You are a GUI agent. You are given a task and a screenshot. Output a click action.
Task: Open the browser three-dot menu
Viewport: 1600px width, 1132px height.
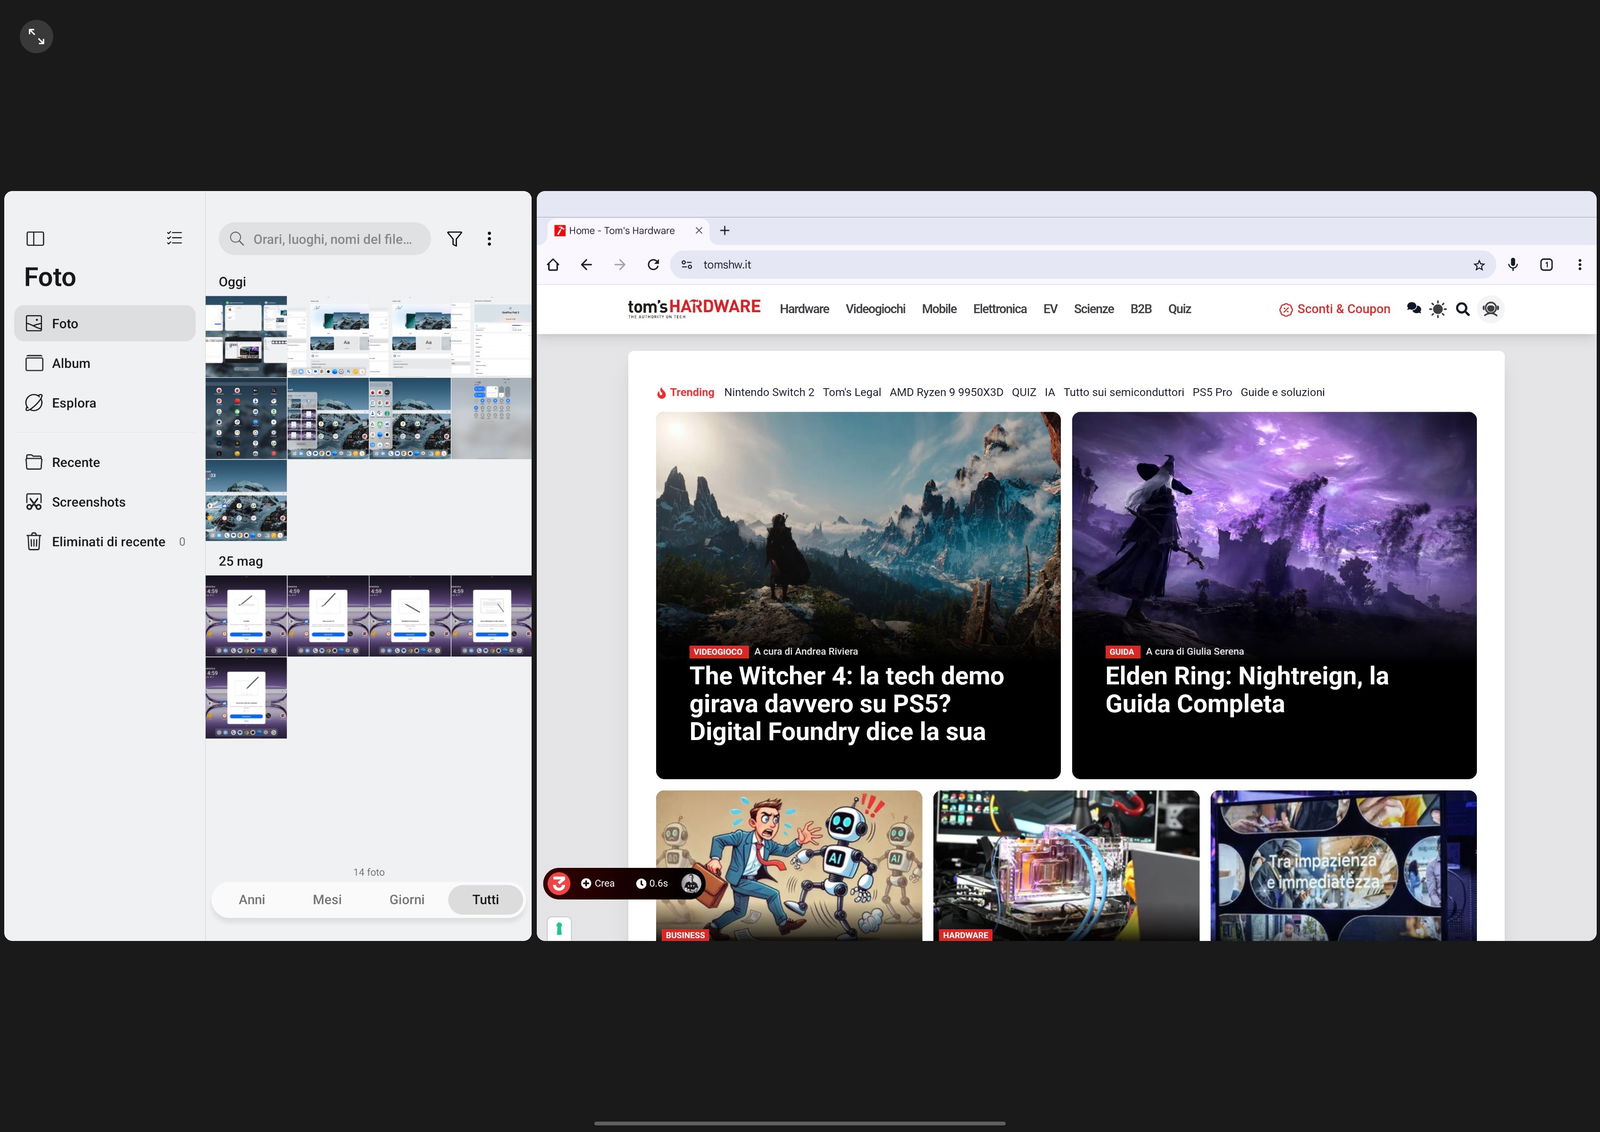[x=1580, y=265]
